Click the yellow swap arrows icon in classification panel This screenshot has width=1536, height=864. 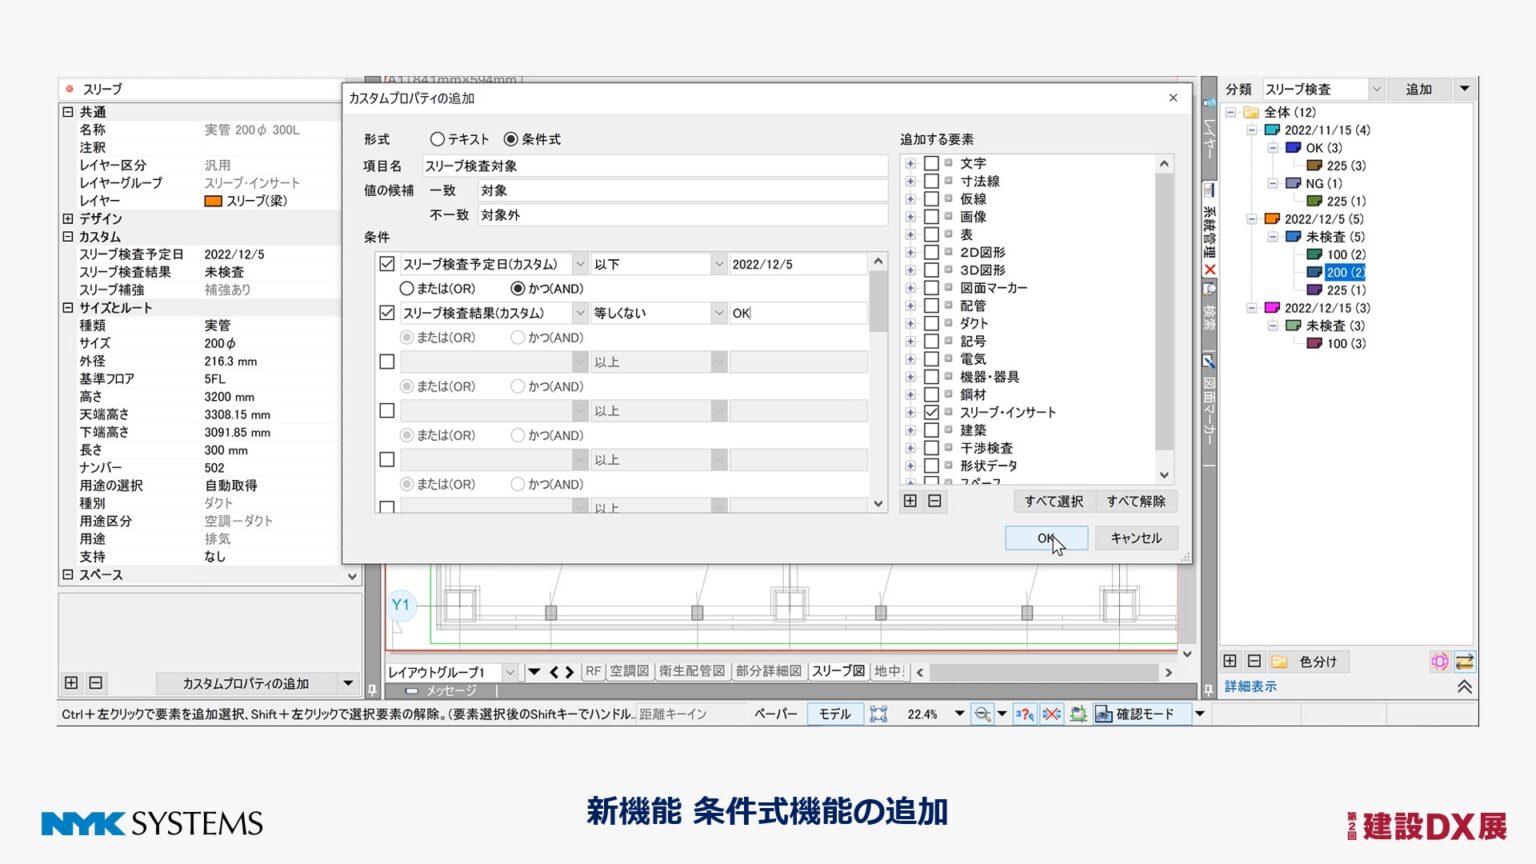pos(1464,661)
